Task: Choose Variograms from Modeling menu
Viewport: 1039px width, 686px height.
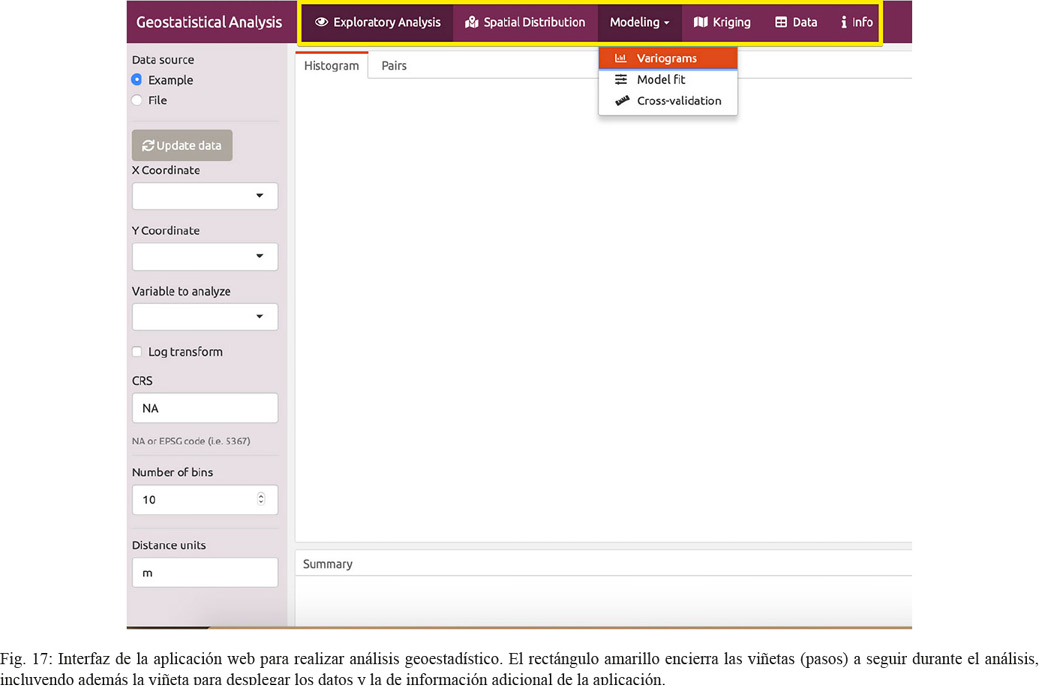Action: [x=668, y=58]
